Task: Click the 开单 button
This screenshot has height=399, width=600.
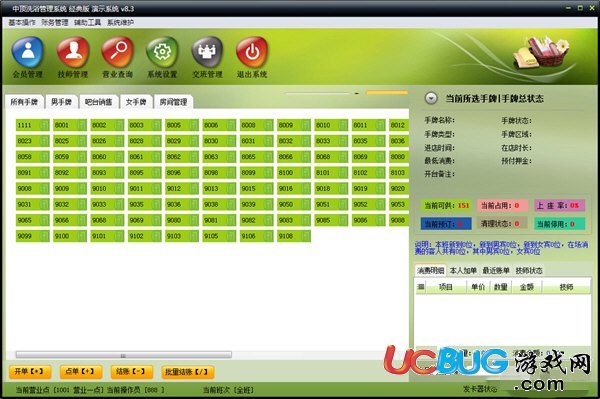Action: (x=29, y=371)
